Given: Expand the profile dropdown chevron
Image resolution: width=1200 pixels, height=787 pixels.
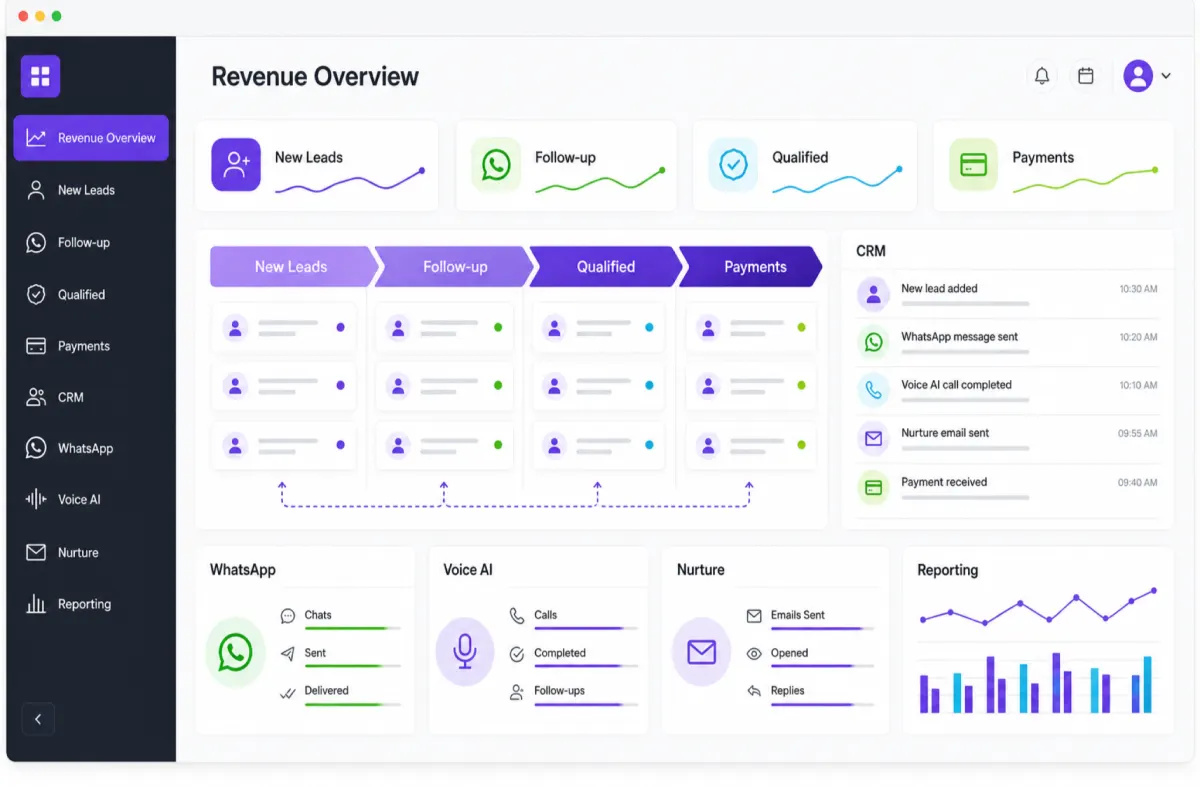Looking at the screenshot, I should [1166, 76].
